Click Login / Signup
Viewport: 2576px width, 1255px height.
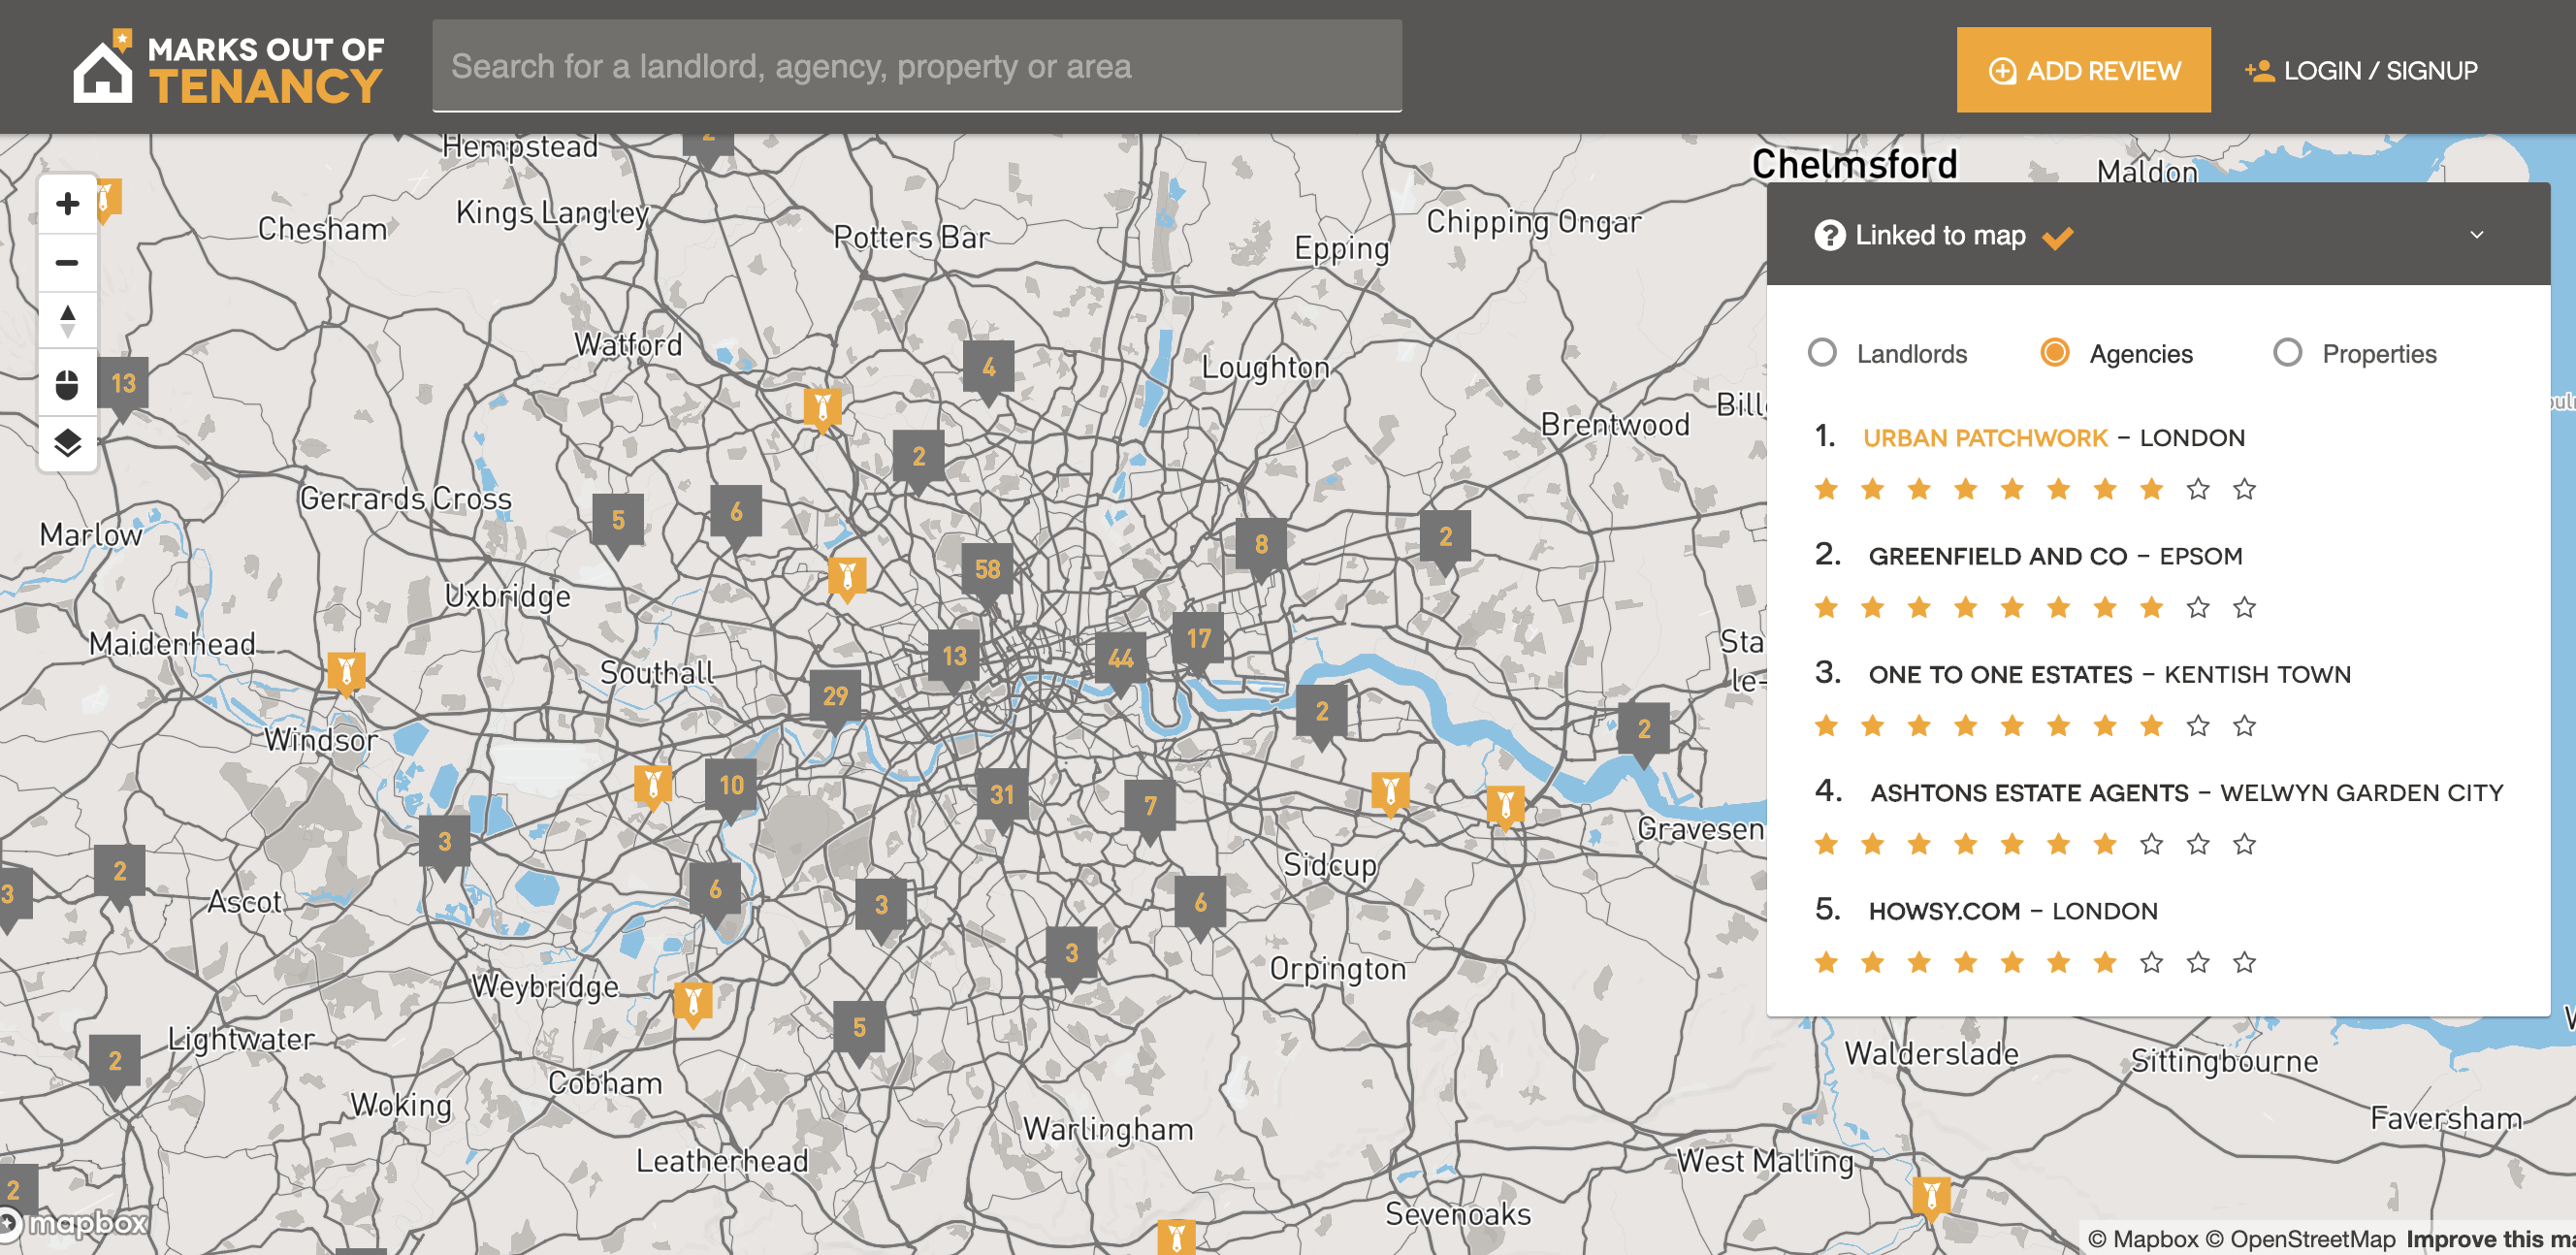2361,70
